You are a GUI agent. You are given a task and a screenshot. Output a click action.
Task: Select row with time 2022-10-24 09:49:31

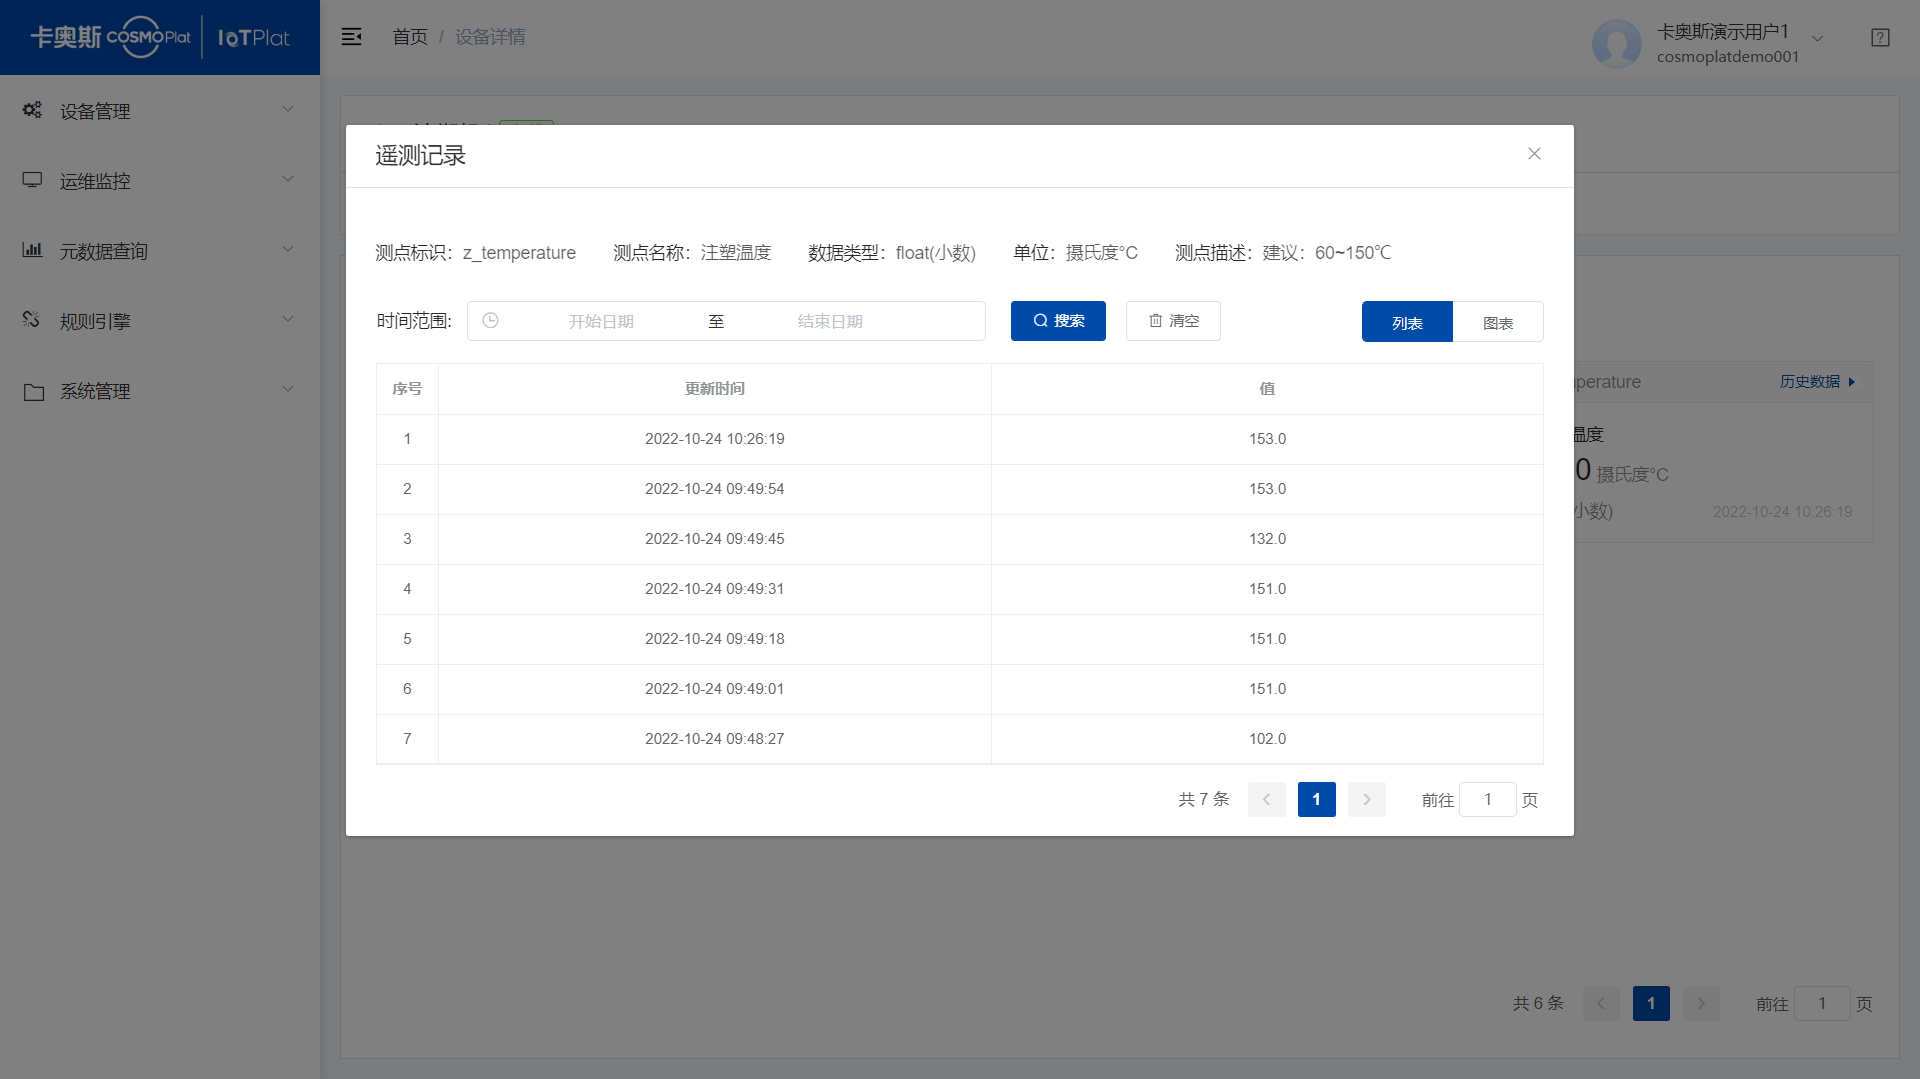960,589
